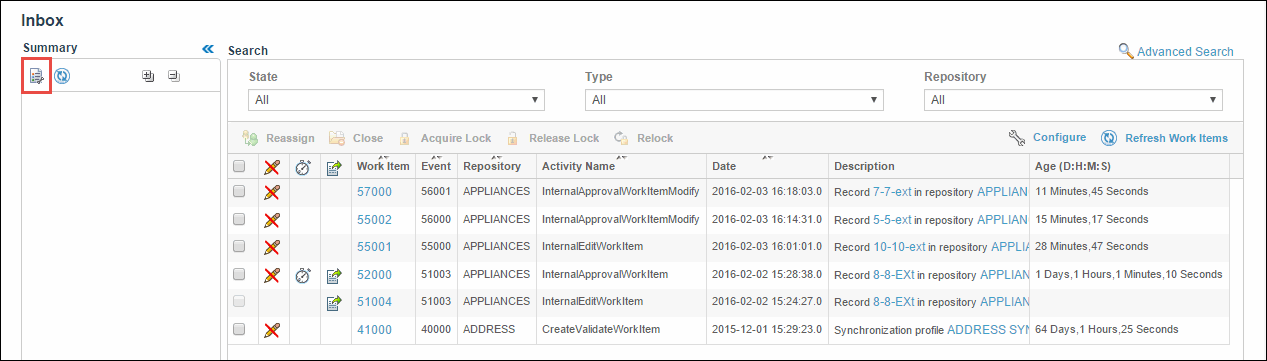Open the Advanced Search link
The width and height of the screenshot is (1267, 361).
pos(1185,51)
